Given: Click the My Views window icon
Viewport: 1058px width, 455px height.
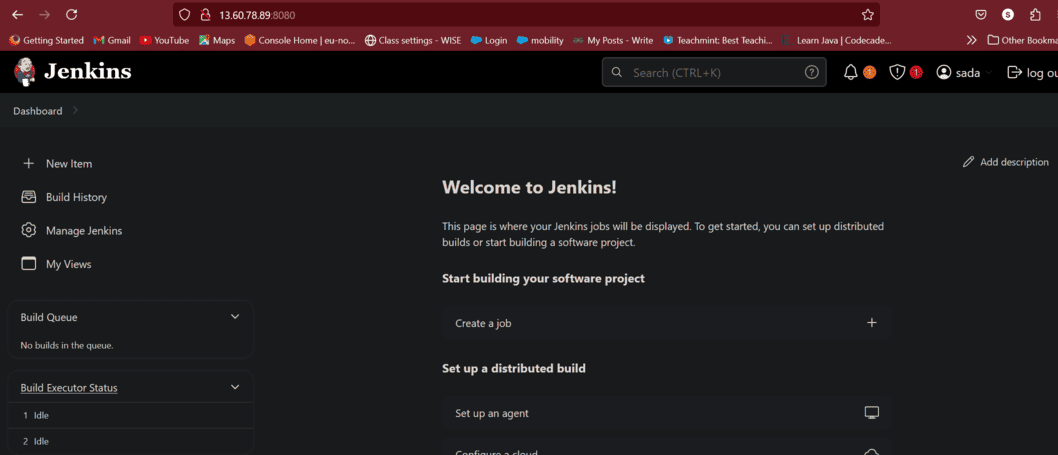Looking at the screenshot, I should point(28,264).
